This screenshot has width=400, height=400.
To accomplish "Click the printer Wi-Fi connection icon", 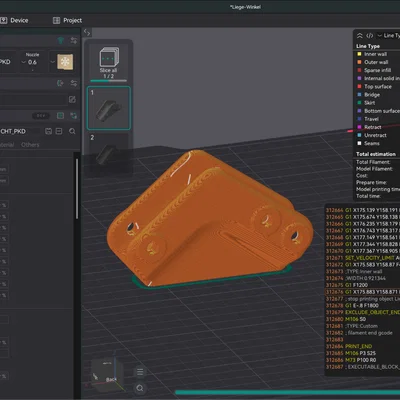I will point(60,41).
